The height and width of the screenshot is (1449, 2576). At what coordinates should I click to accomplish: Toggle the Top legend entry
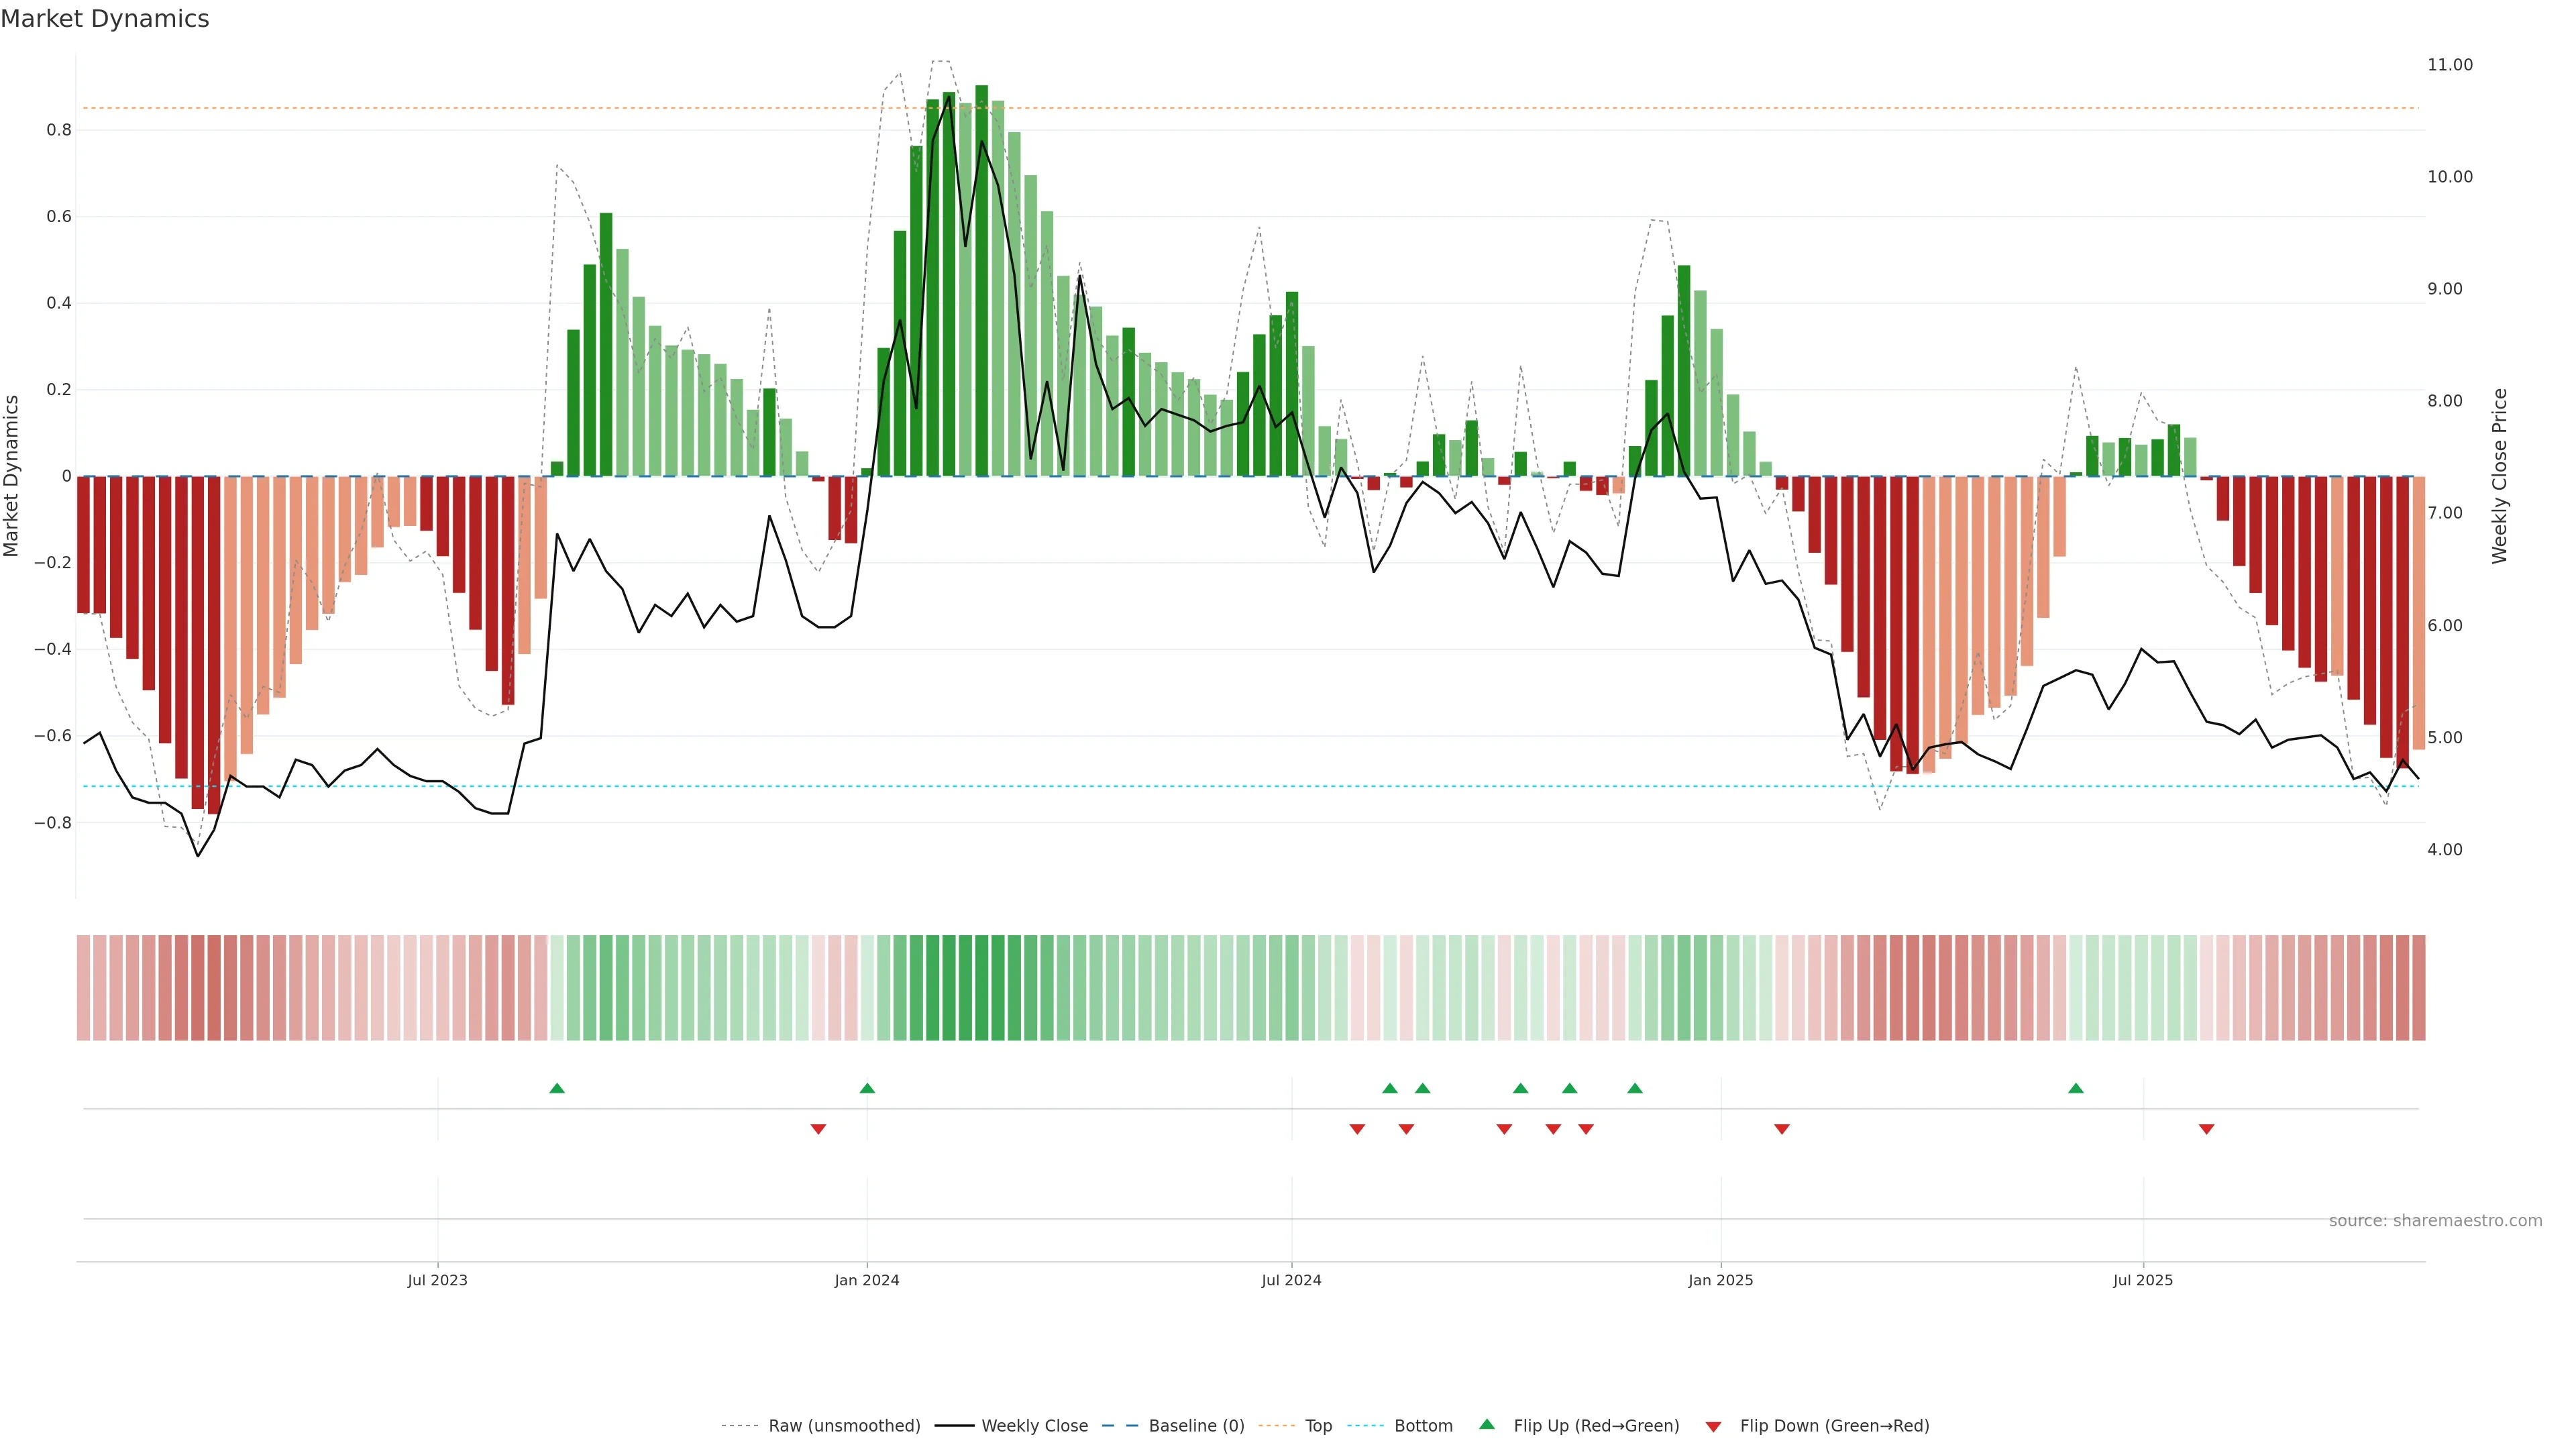(x=1318, y=1426)
